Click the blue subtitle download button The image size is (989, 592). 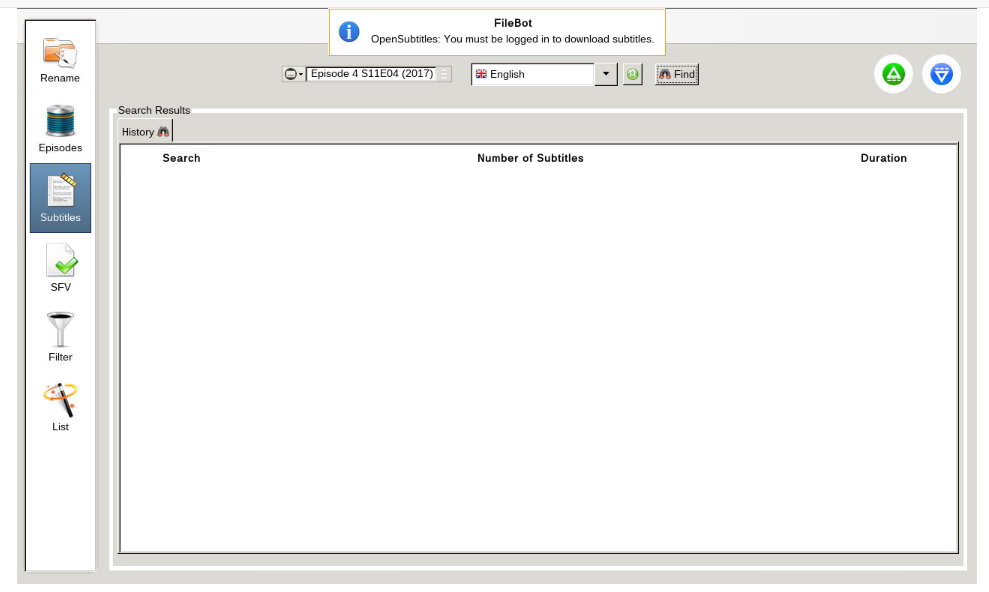[x=941, y=73]
